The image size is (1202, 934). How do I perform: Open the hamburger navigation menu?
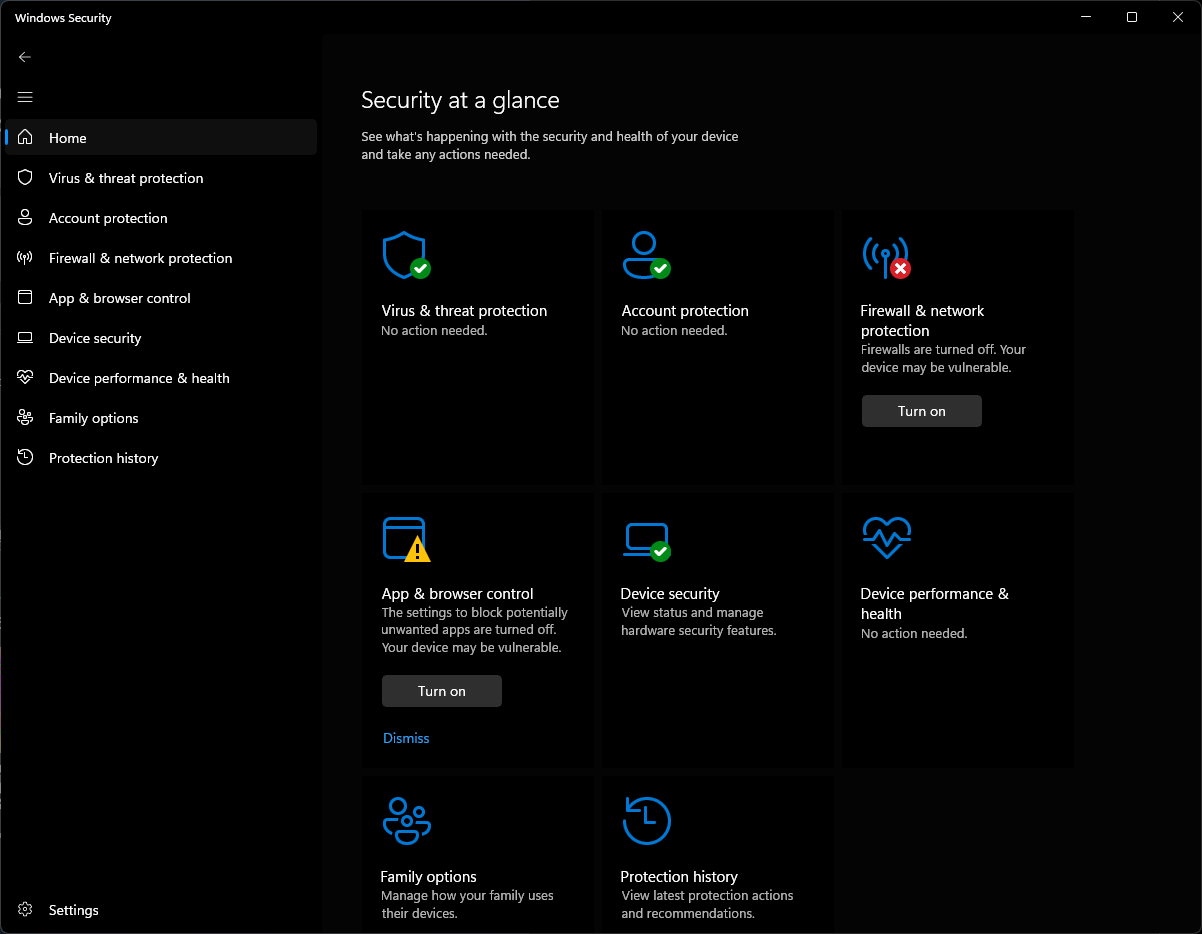pyautogui.click(x=25, y=97)
